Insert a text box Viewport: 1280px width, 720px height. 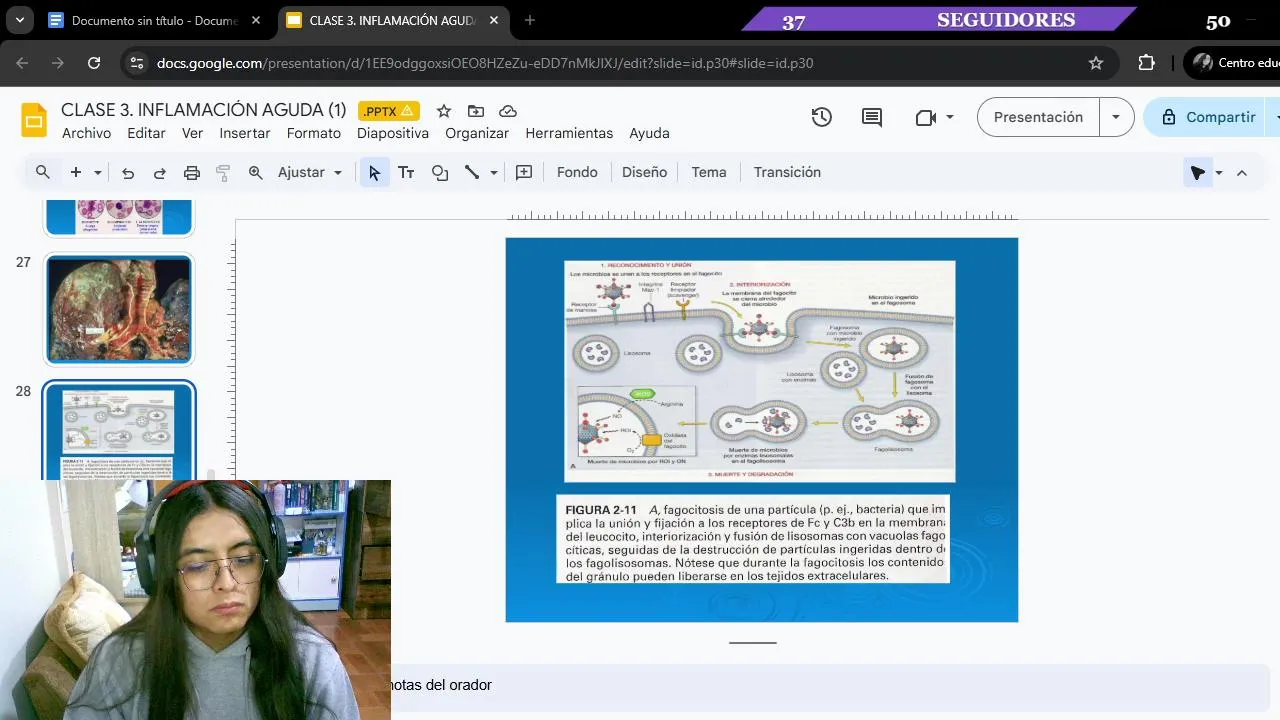click(x=406, y=172)
